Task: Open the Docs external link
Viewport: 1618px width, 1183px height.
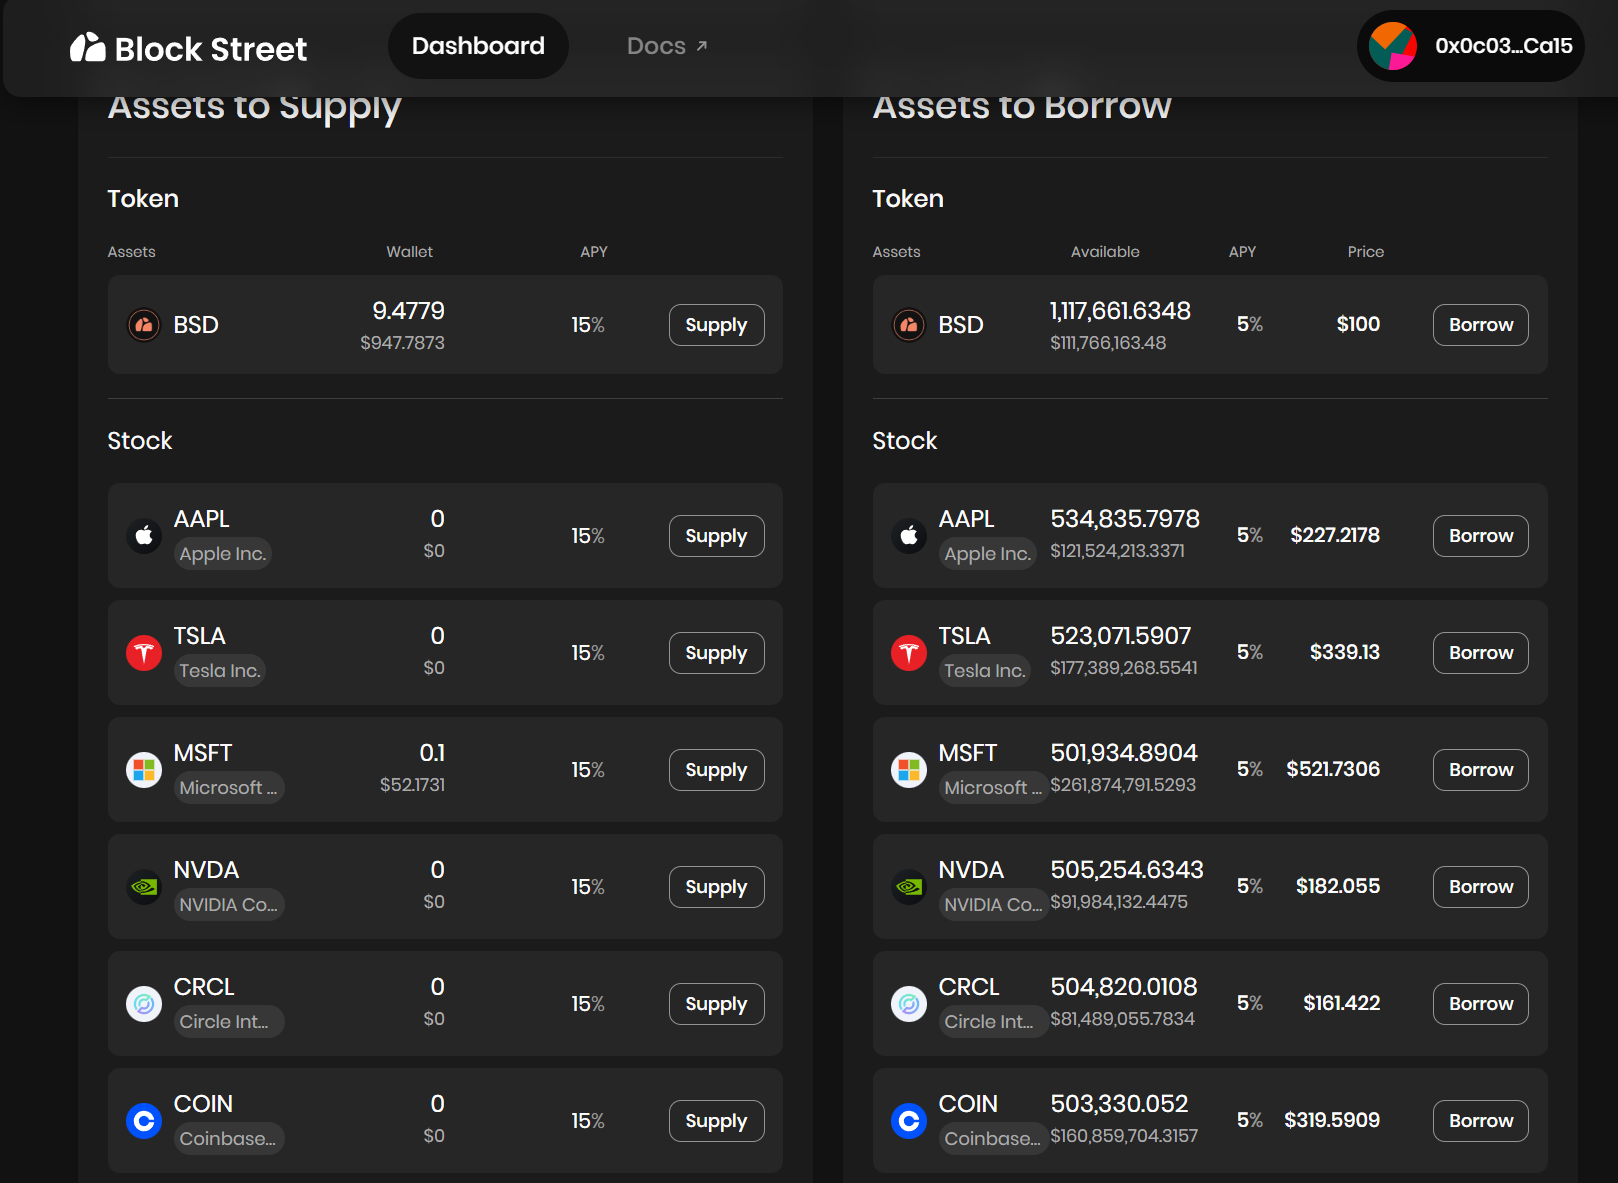Action: (x=667, y=46)
